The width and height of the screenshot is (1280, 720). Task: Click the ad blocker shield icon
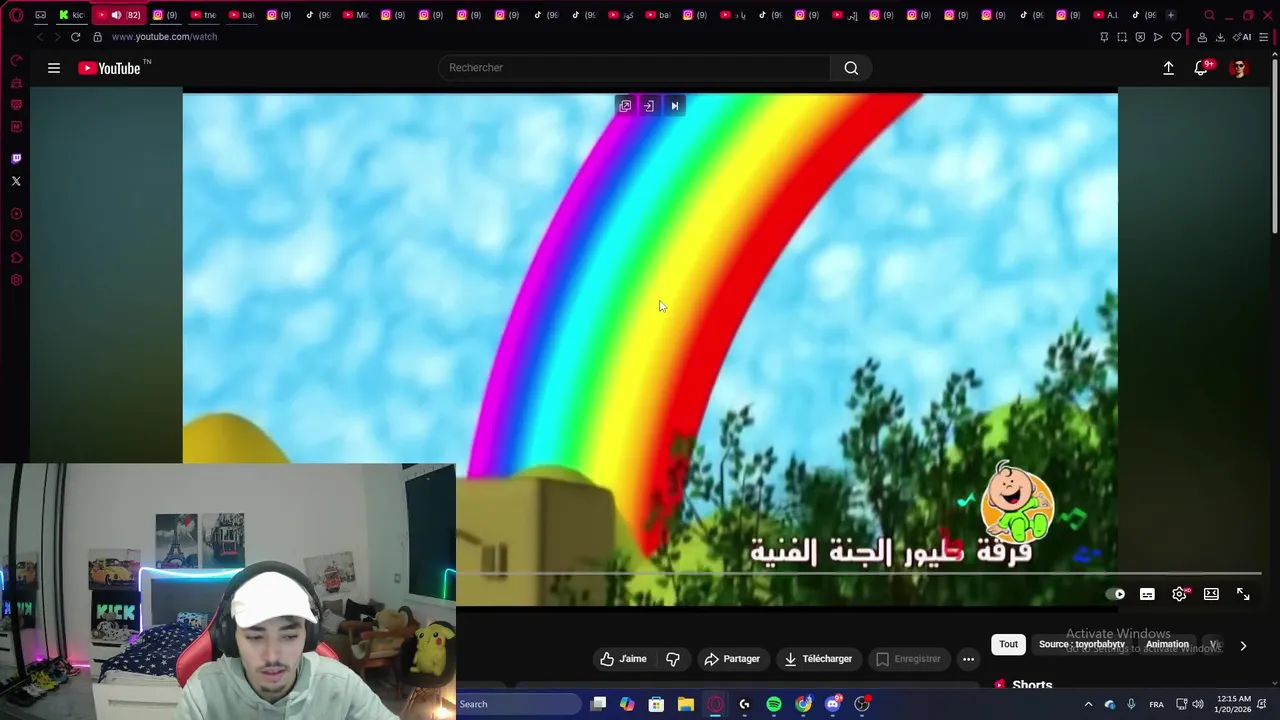1140,37
